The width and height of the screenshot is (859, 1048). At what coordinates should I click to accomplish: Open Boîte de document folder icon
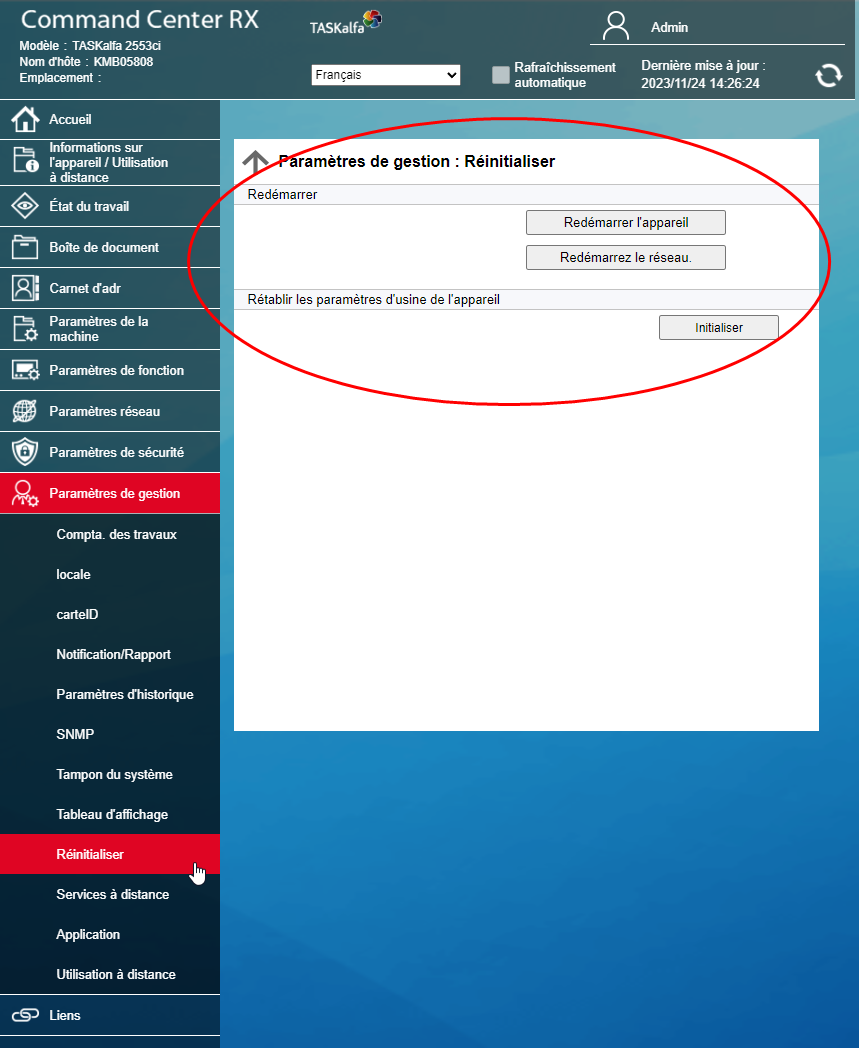[25, 247]
